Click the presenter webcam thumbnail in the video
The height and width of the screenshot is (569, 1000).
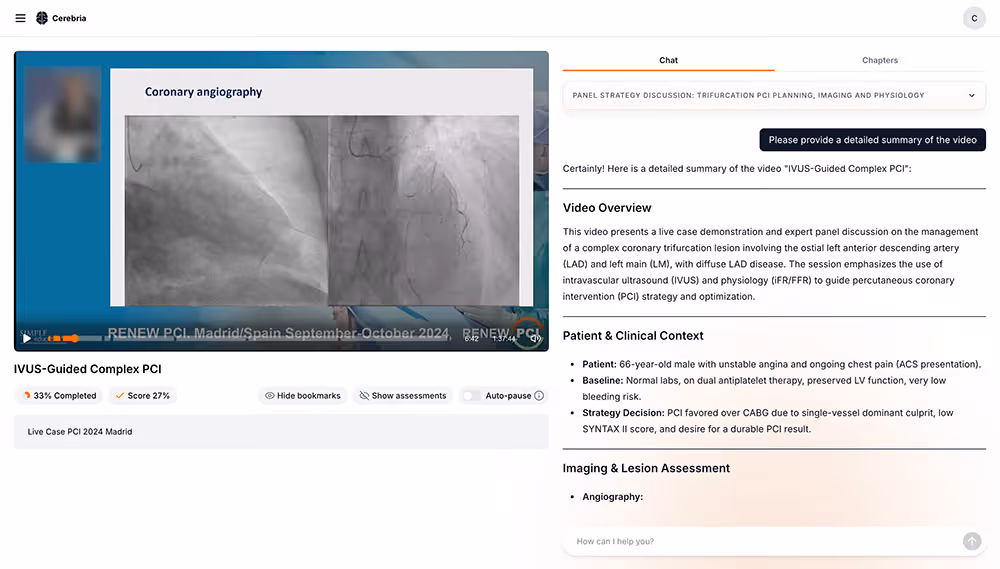coord(62,114)
